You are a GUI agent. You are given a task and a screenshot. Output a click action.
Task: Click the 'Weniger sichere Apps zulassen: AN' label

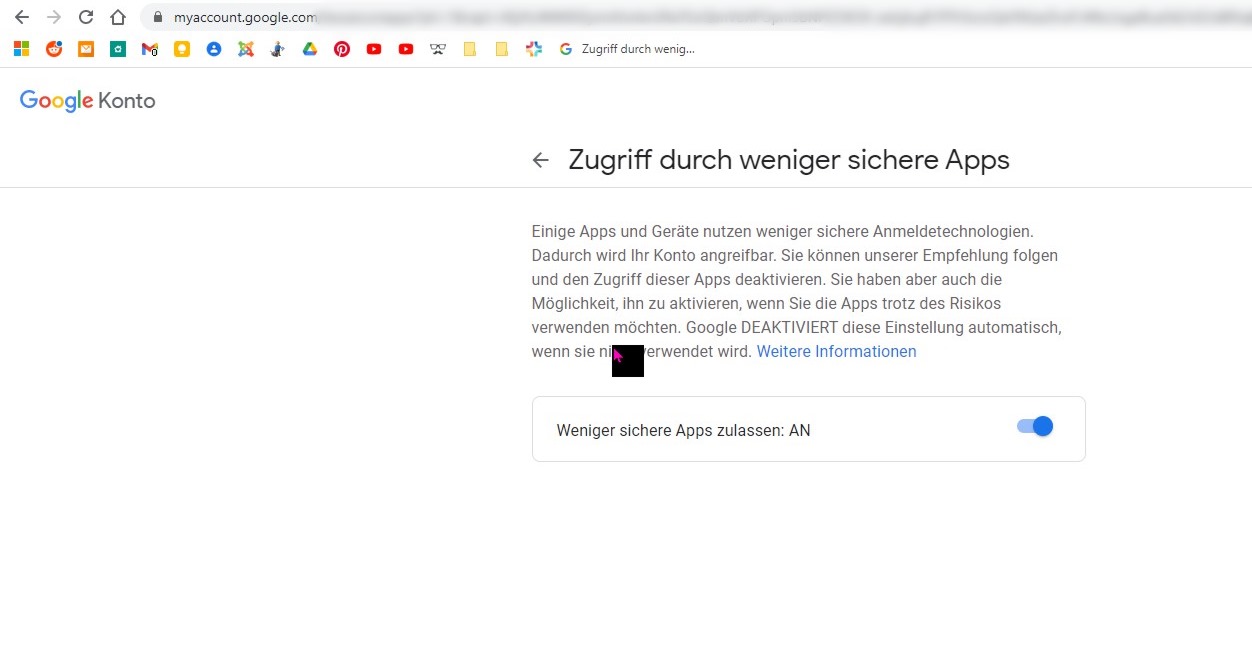pyautogui.click(x=683, y=431)
